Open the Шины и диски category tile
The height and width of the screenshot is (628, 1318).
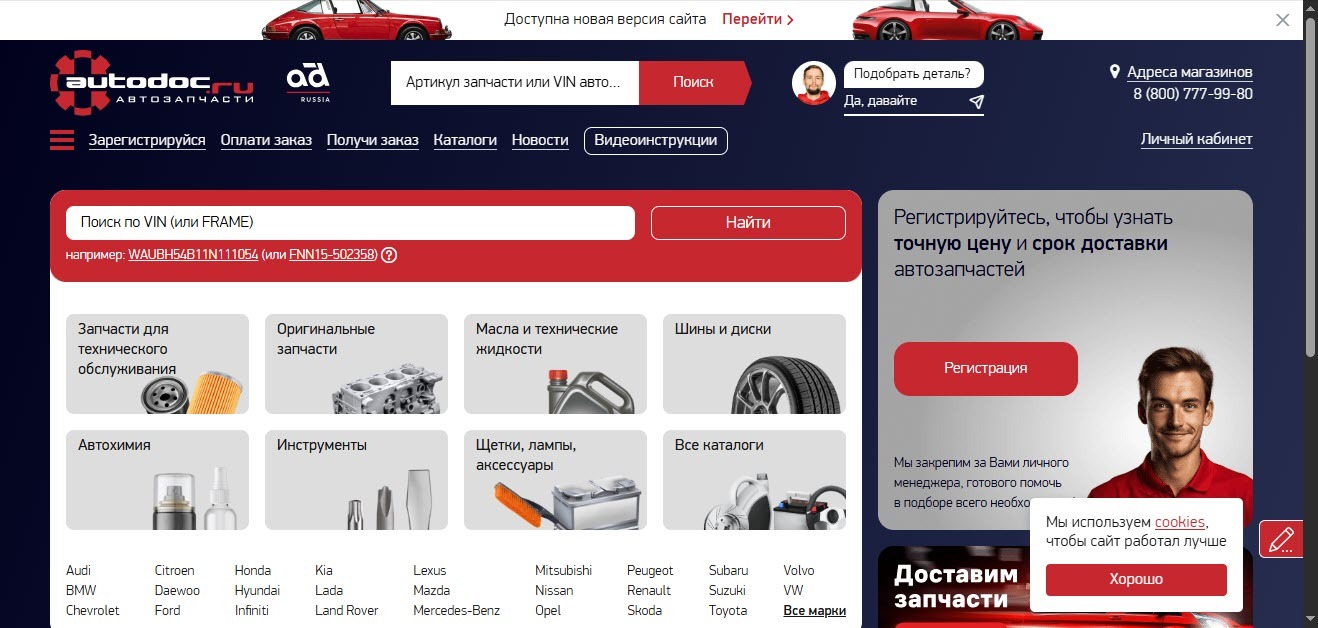754,364
